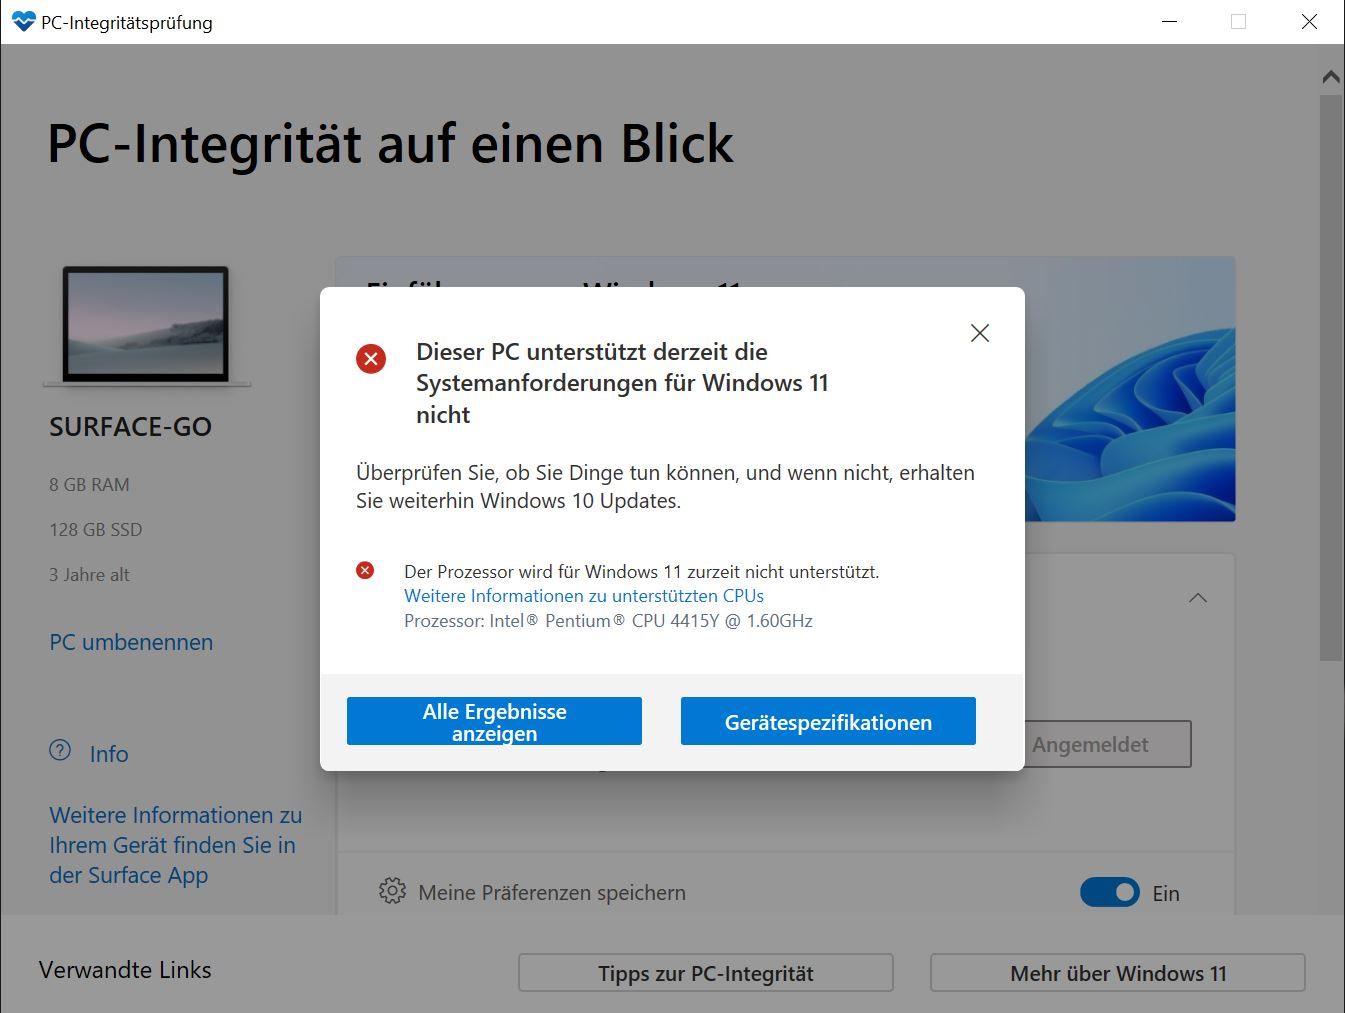Click the vertical scrollbar thumb

[1331, 378]
